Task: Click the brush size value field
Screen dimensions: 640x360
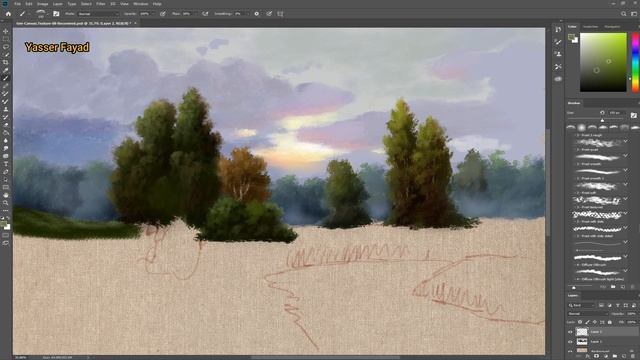Action: click(616, 113)
